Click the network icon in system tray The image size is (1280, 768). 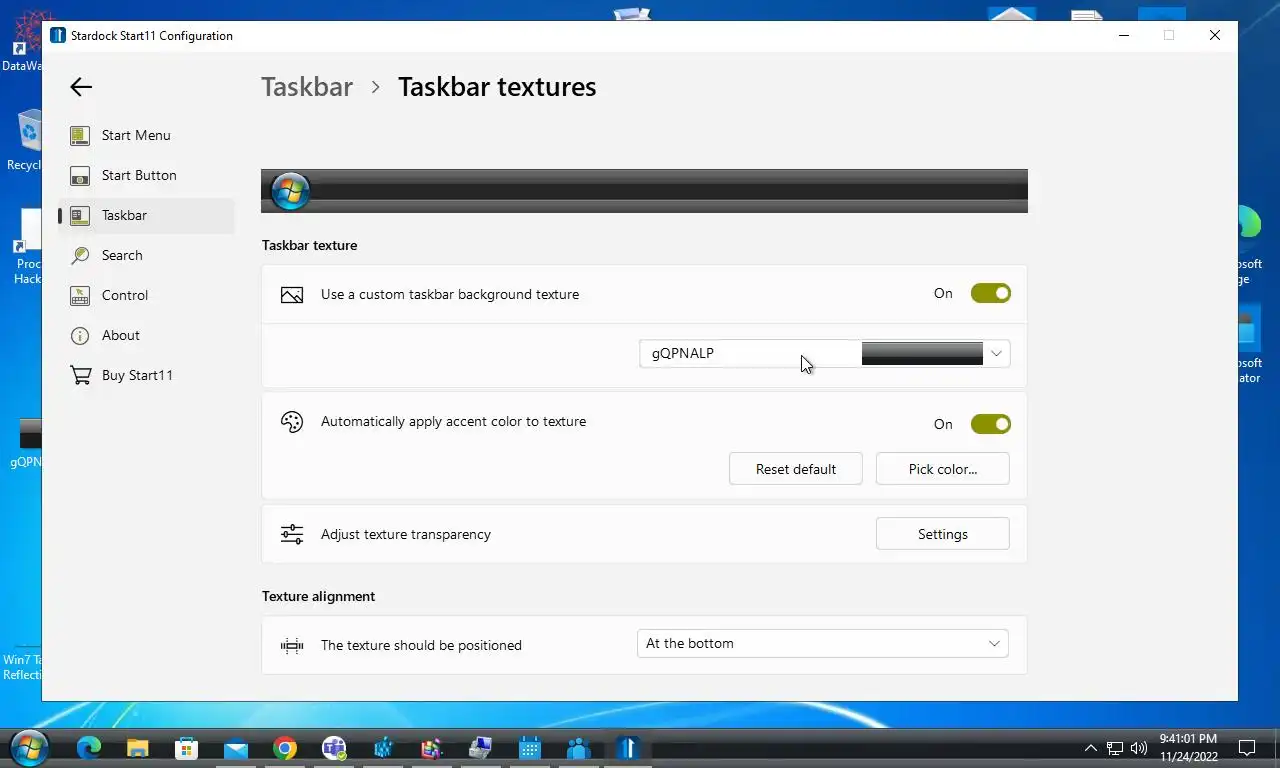point(1115,748)
